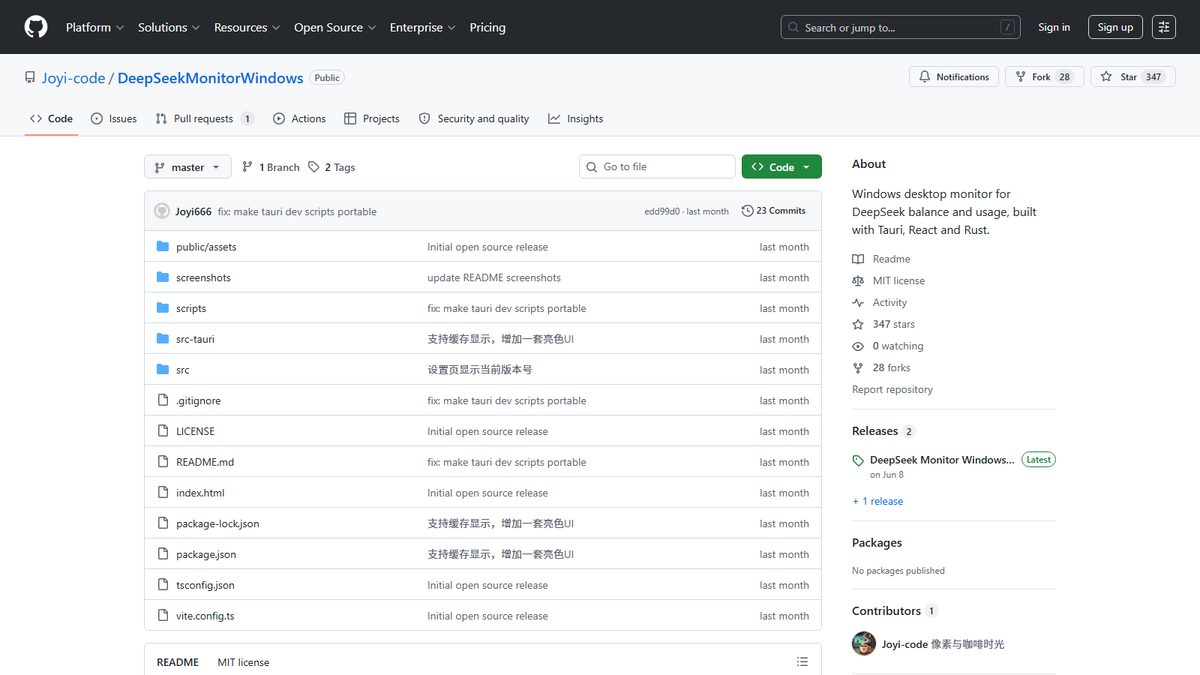
Task: Open the Pull requests tab
Action: (205, 118)
